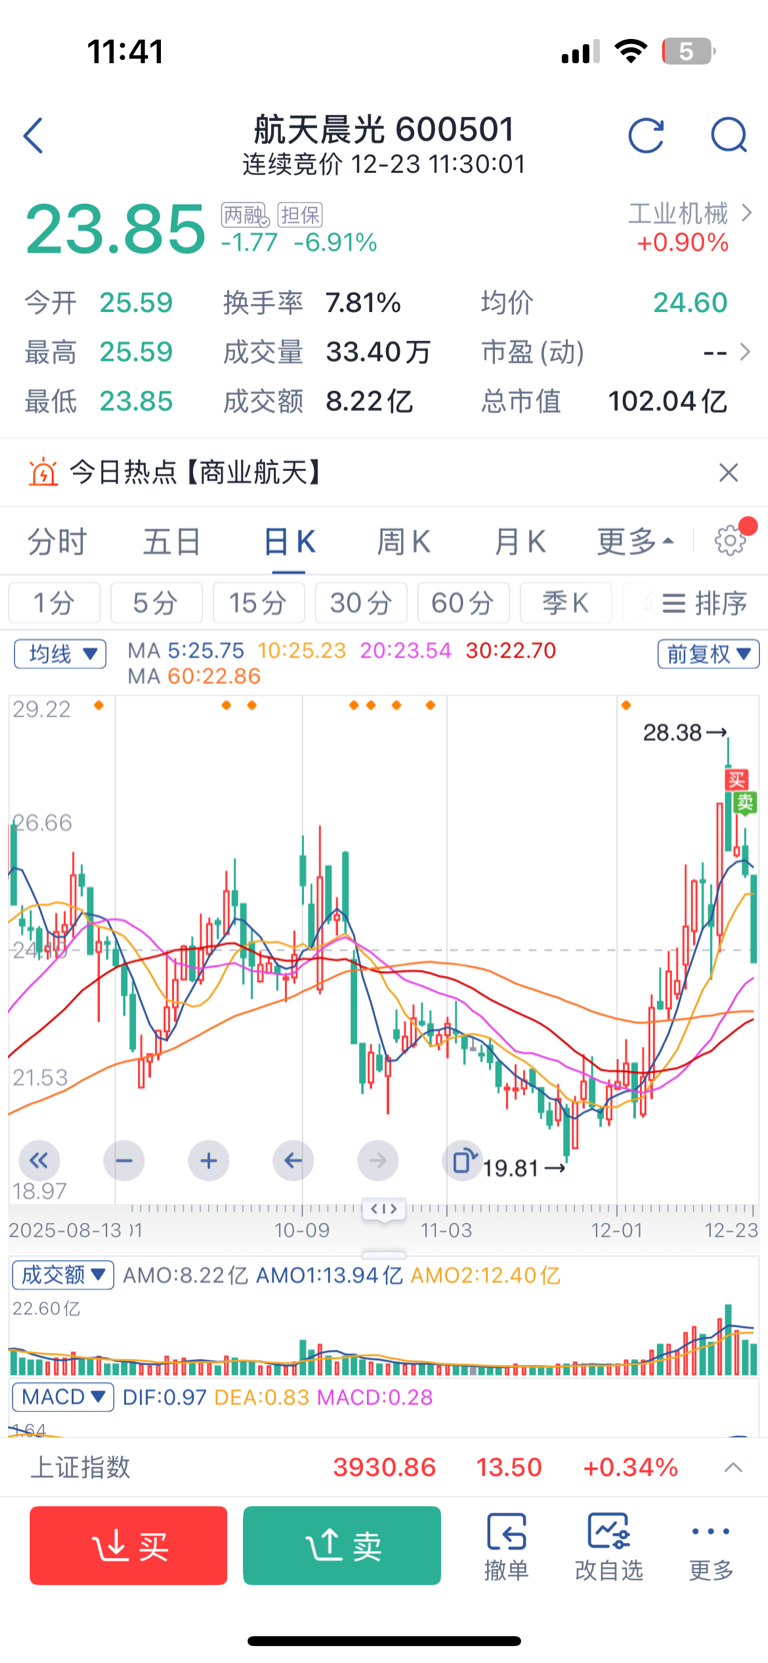Open chart settings gear icon
This screenshot has height=1663, width=768.
coord(730,541)
